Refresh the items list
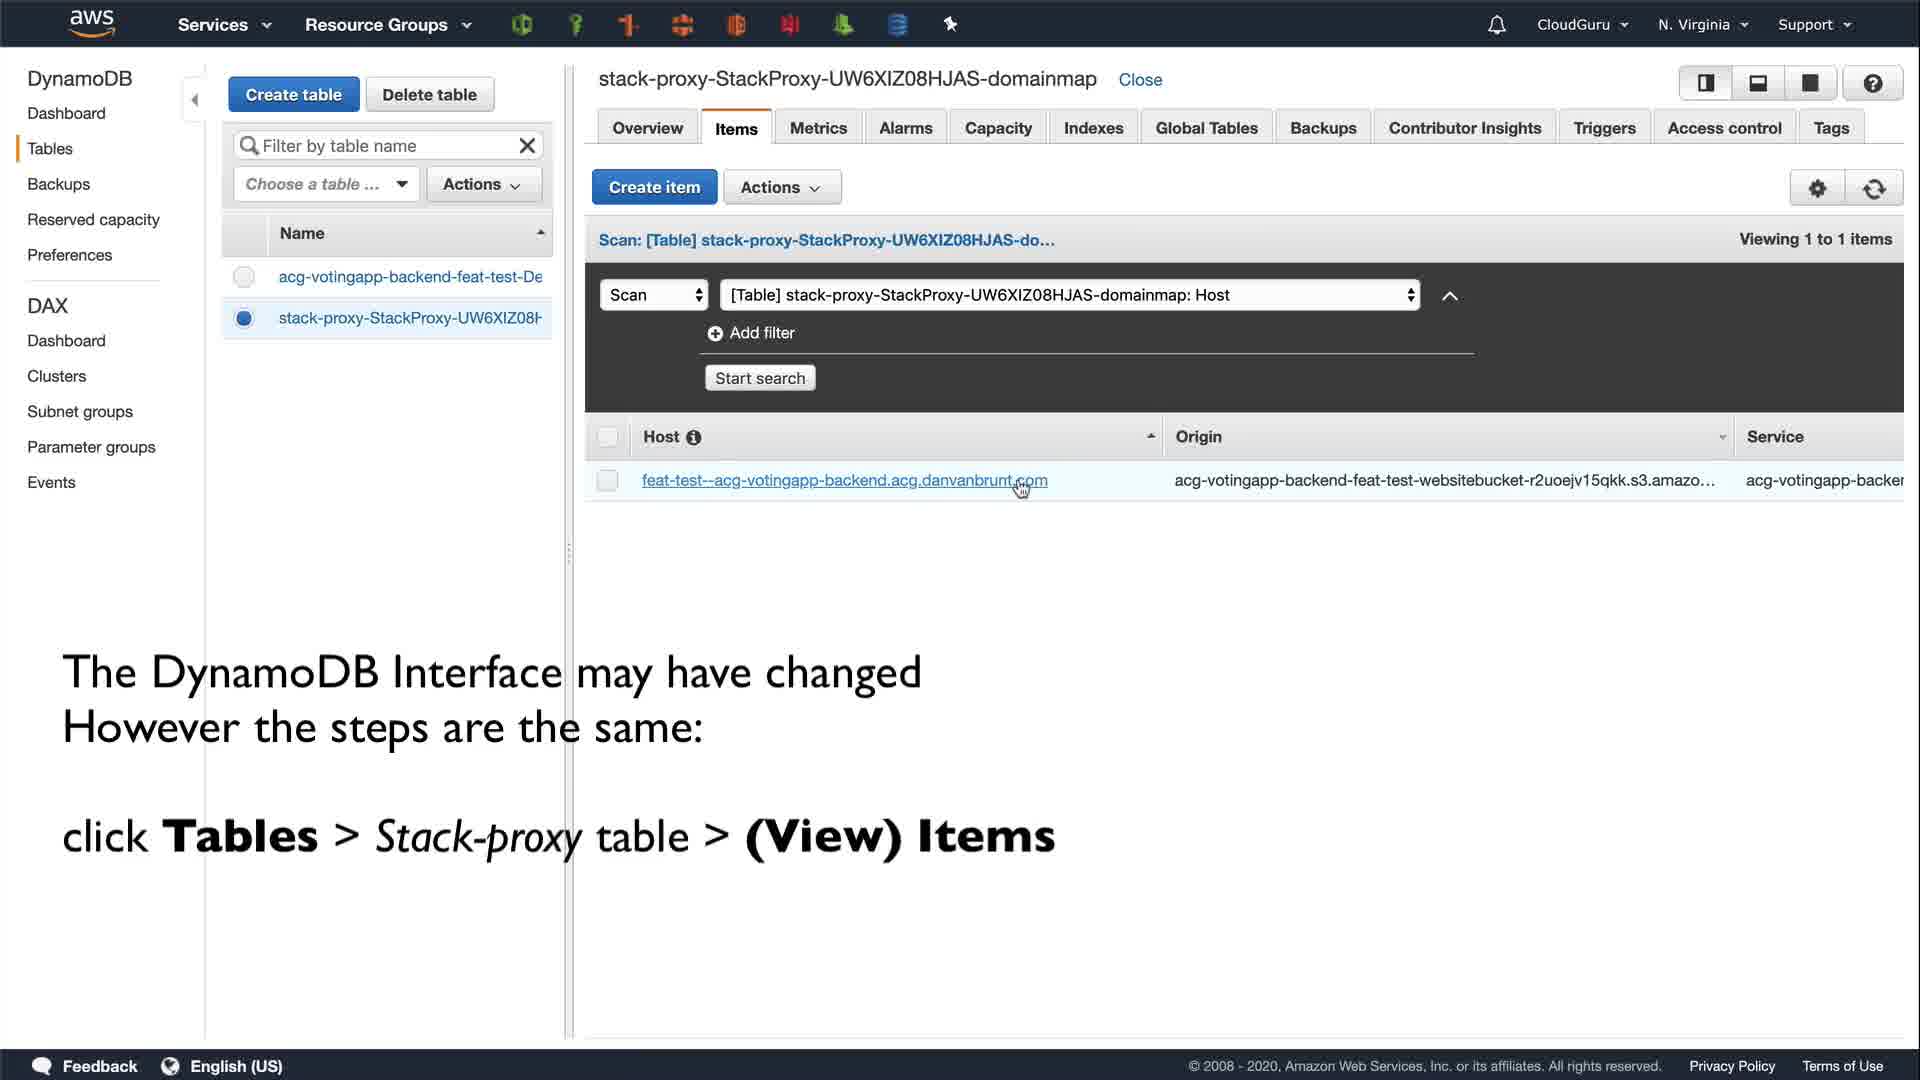1920x1080 pixels. click(x=1874, y=188)
